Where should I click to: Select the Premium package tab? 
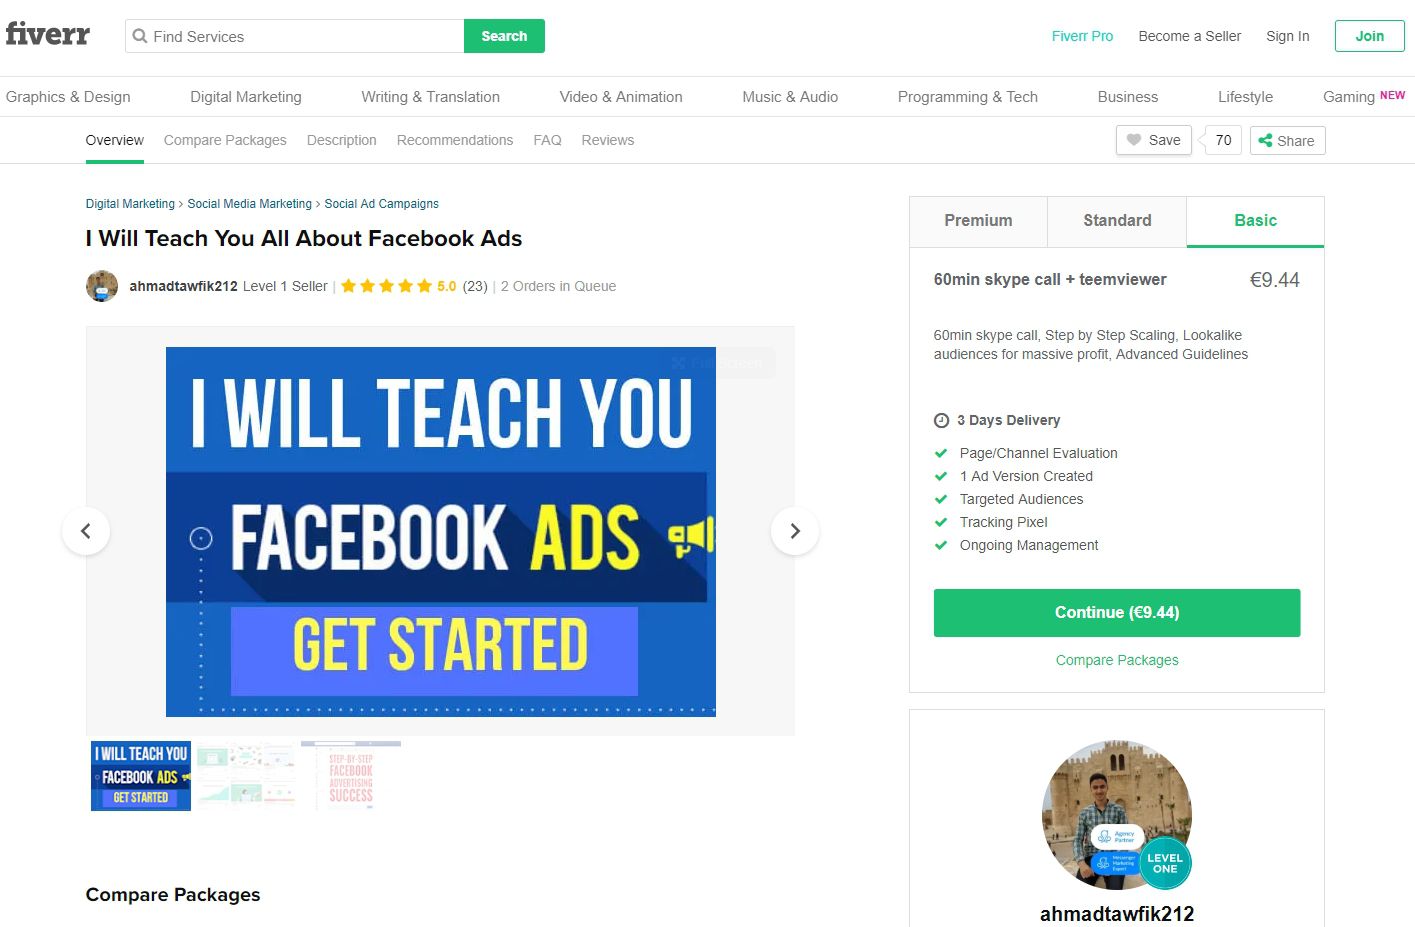978,221
